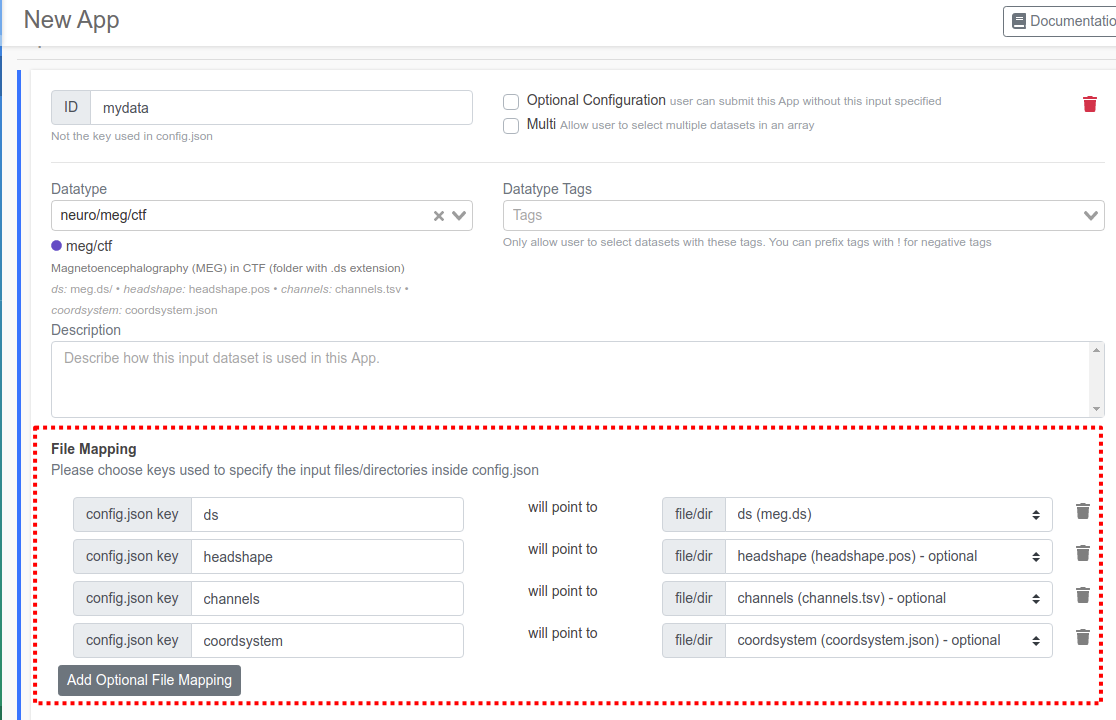This screenshot has width=1116, height=720.
Task: Click the book icon on Documentation button
Action: coord(1019,21)
